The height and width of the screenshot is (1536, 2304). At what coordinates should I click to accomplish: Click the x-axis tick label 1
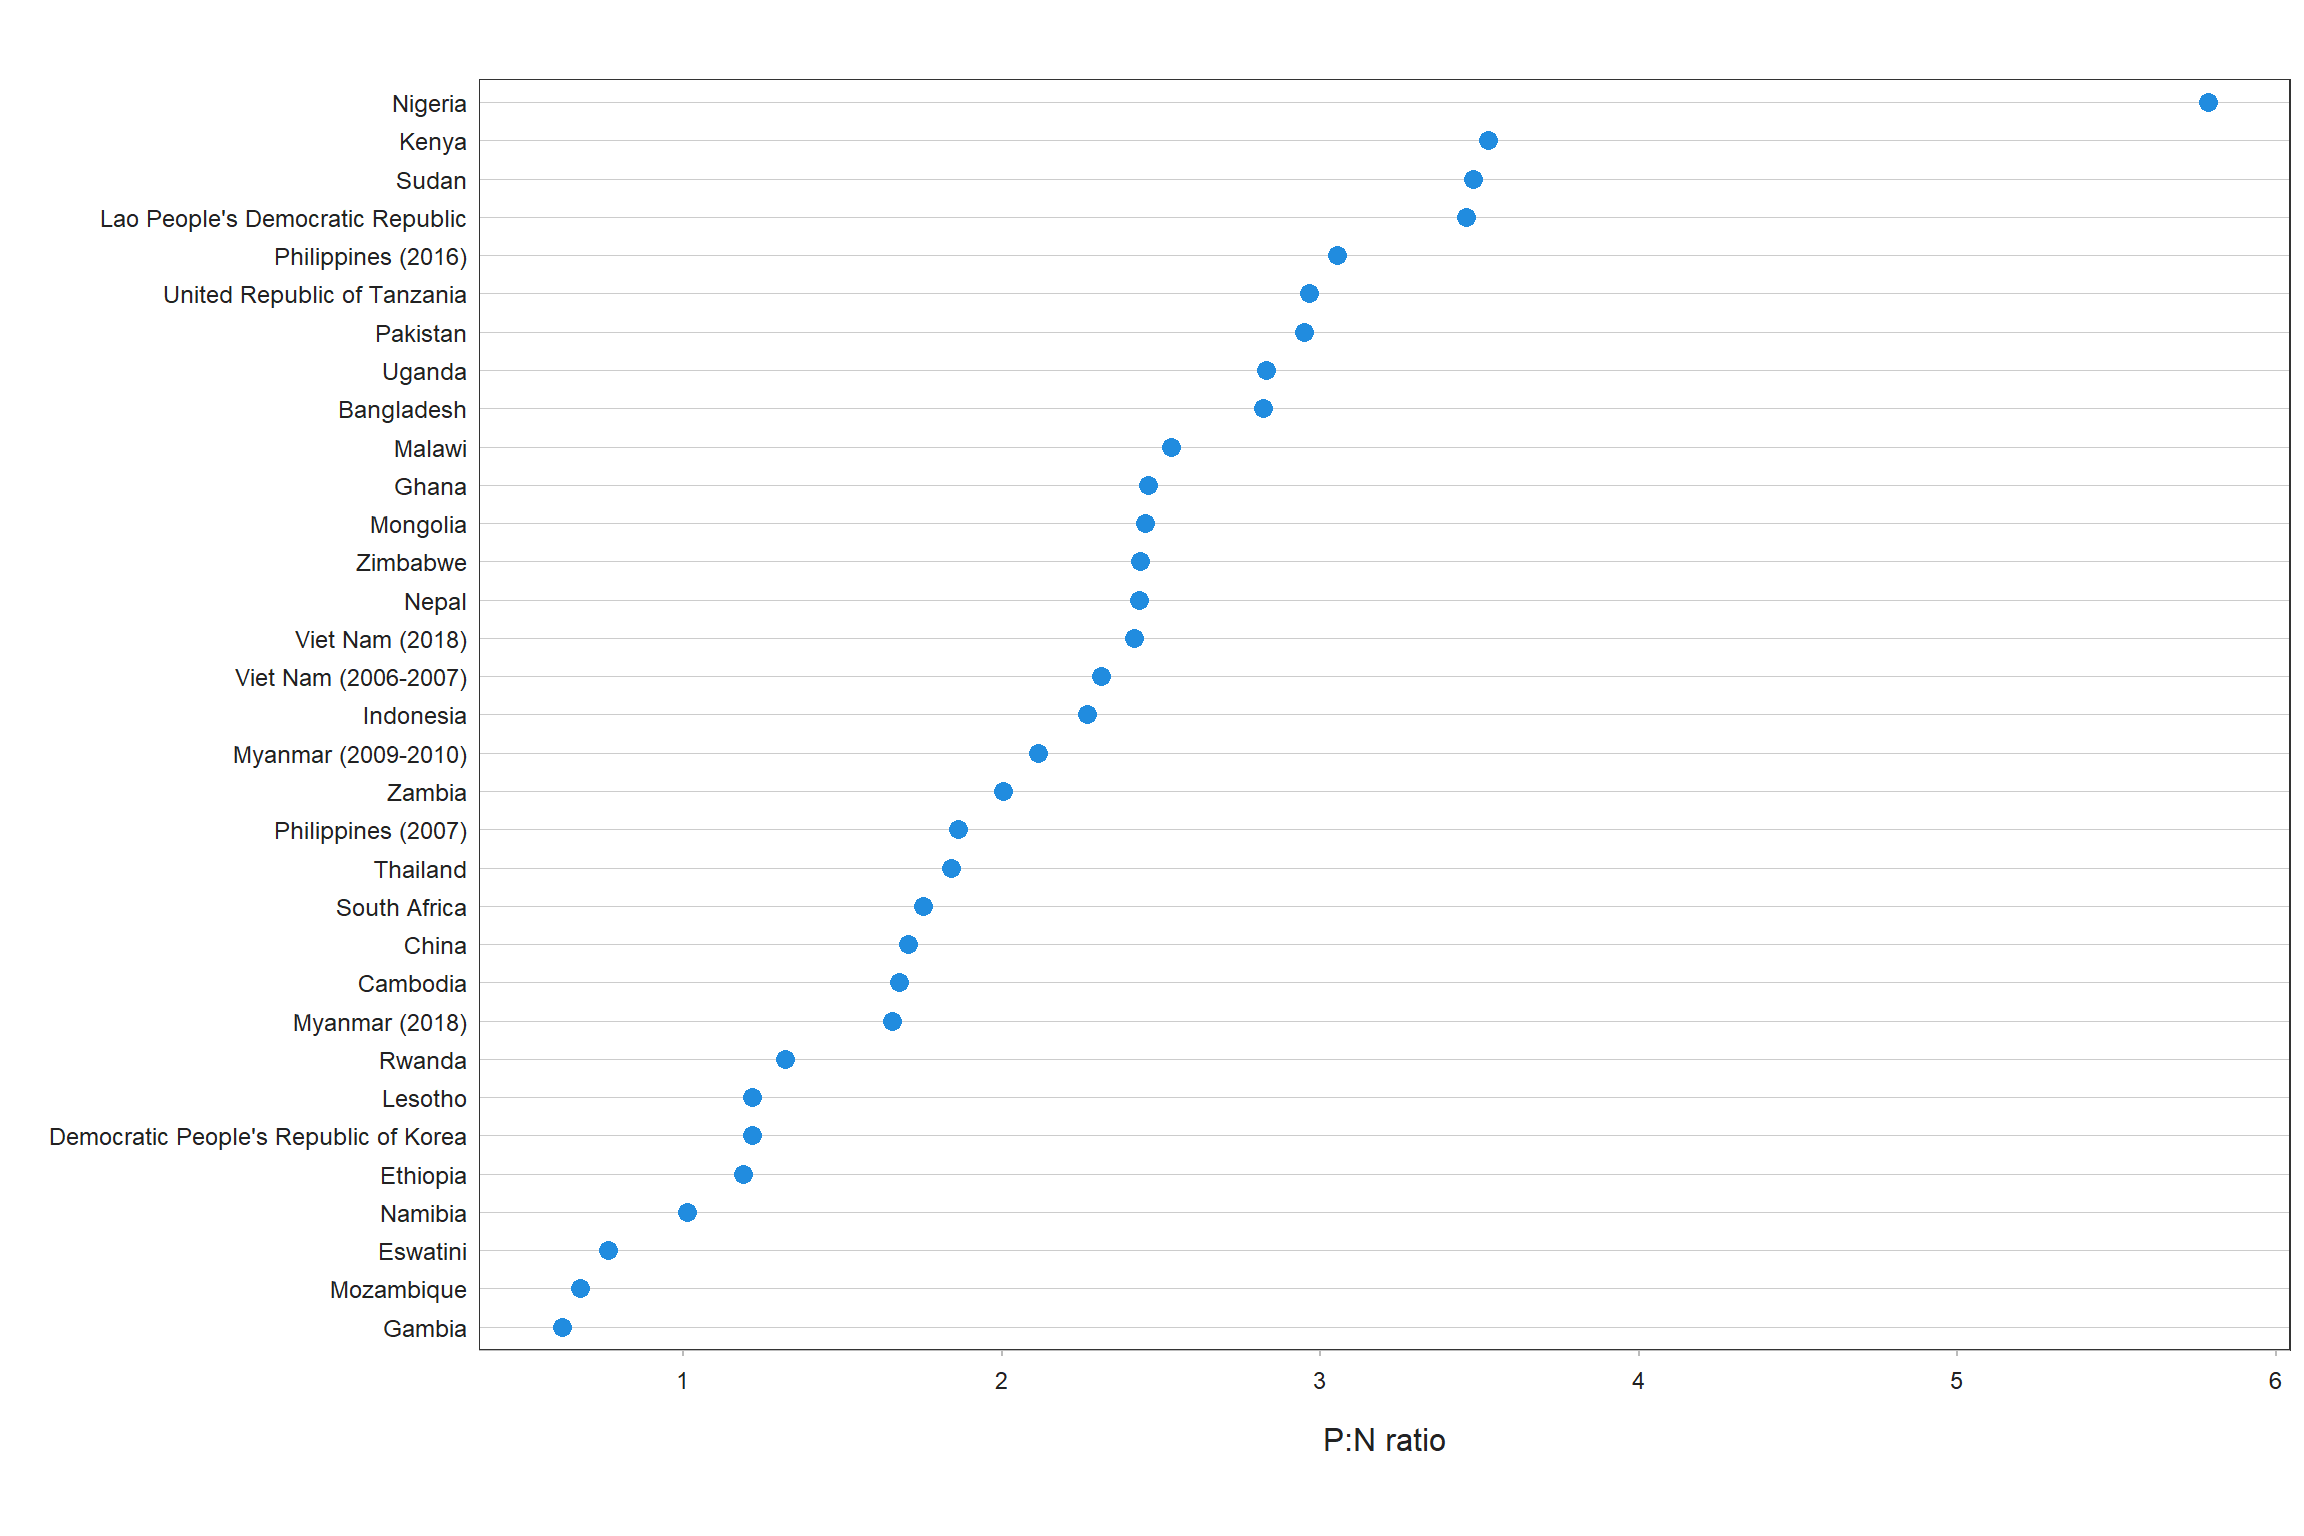(x=682, y=1381)
